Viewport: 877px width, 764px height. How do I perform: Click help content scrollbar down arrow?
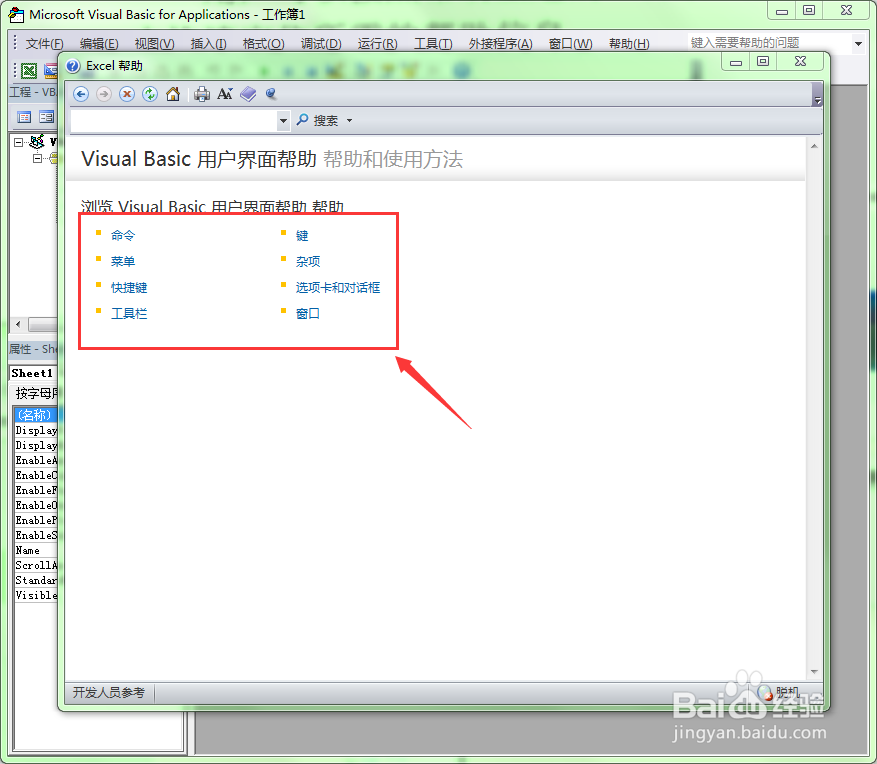pyautogui.click(x=814, y=672)
